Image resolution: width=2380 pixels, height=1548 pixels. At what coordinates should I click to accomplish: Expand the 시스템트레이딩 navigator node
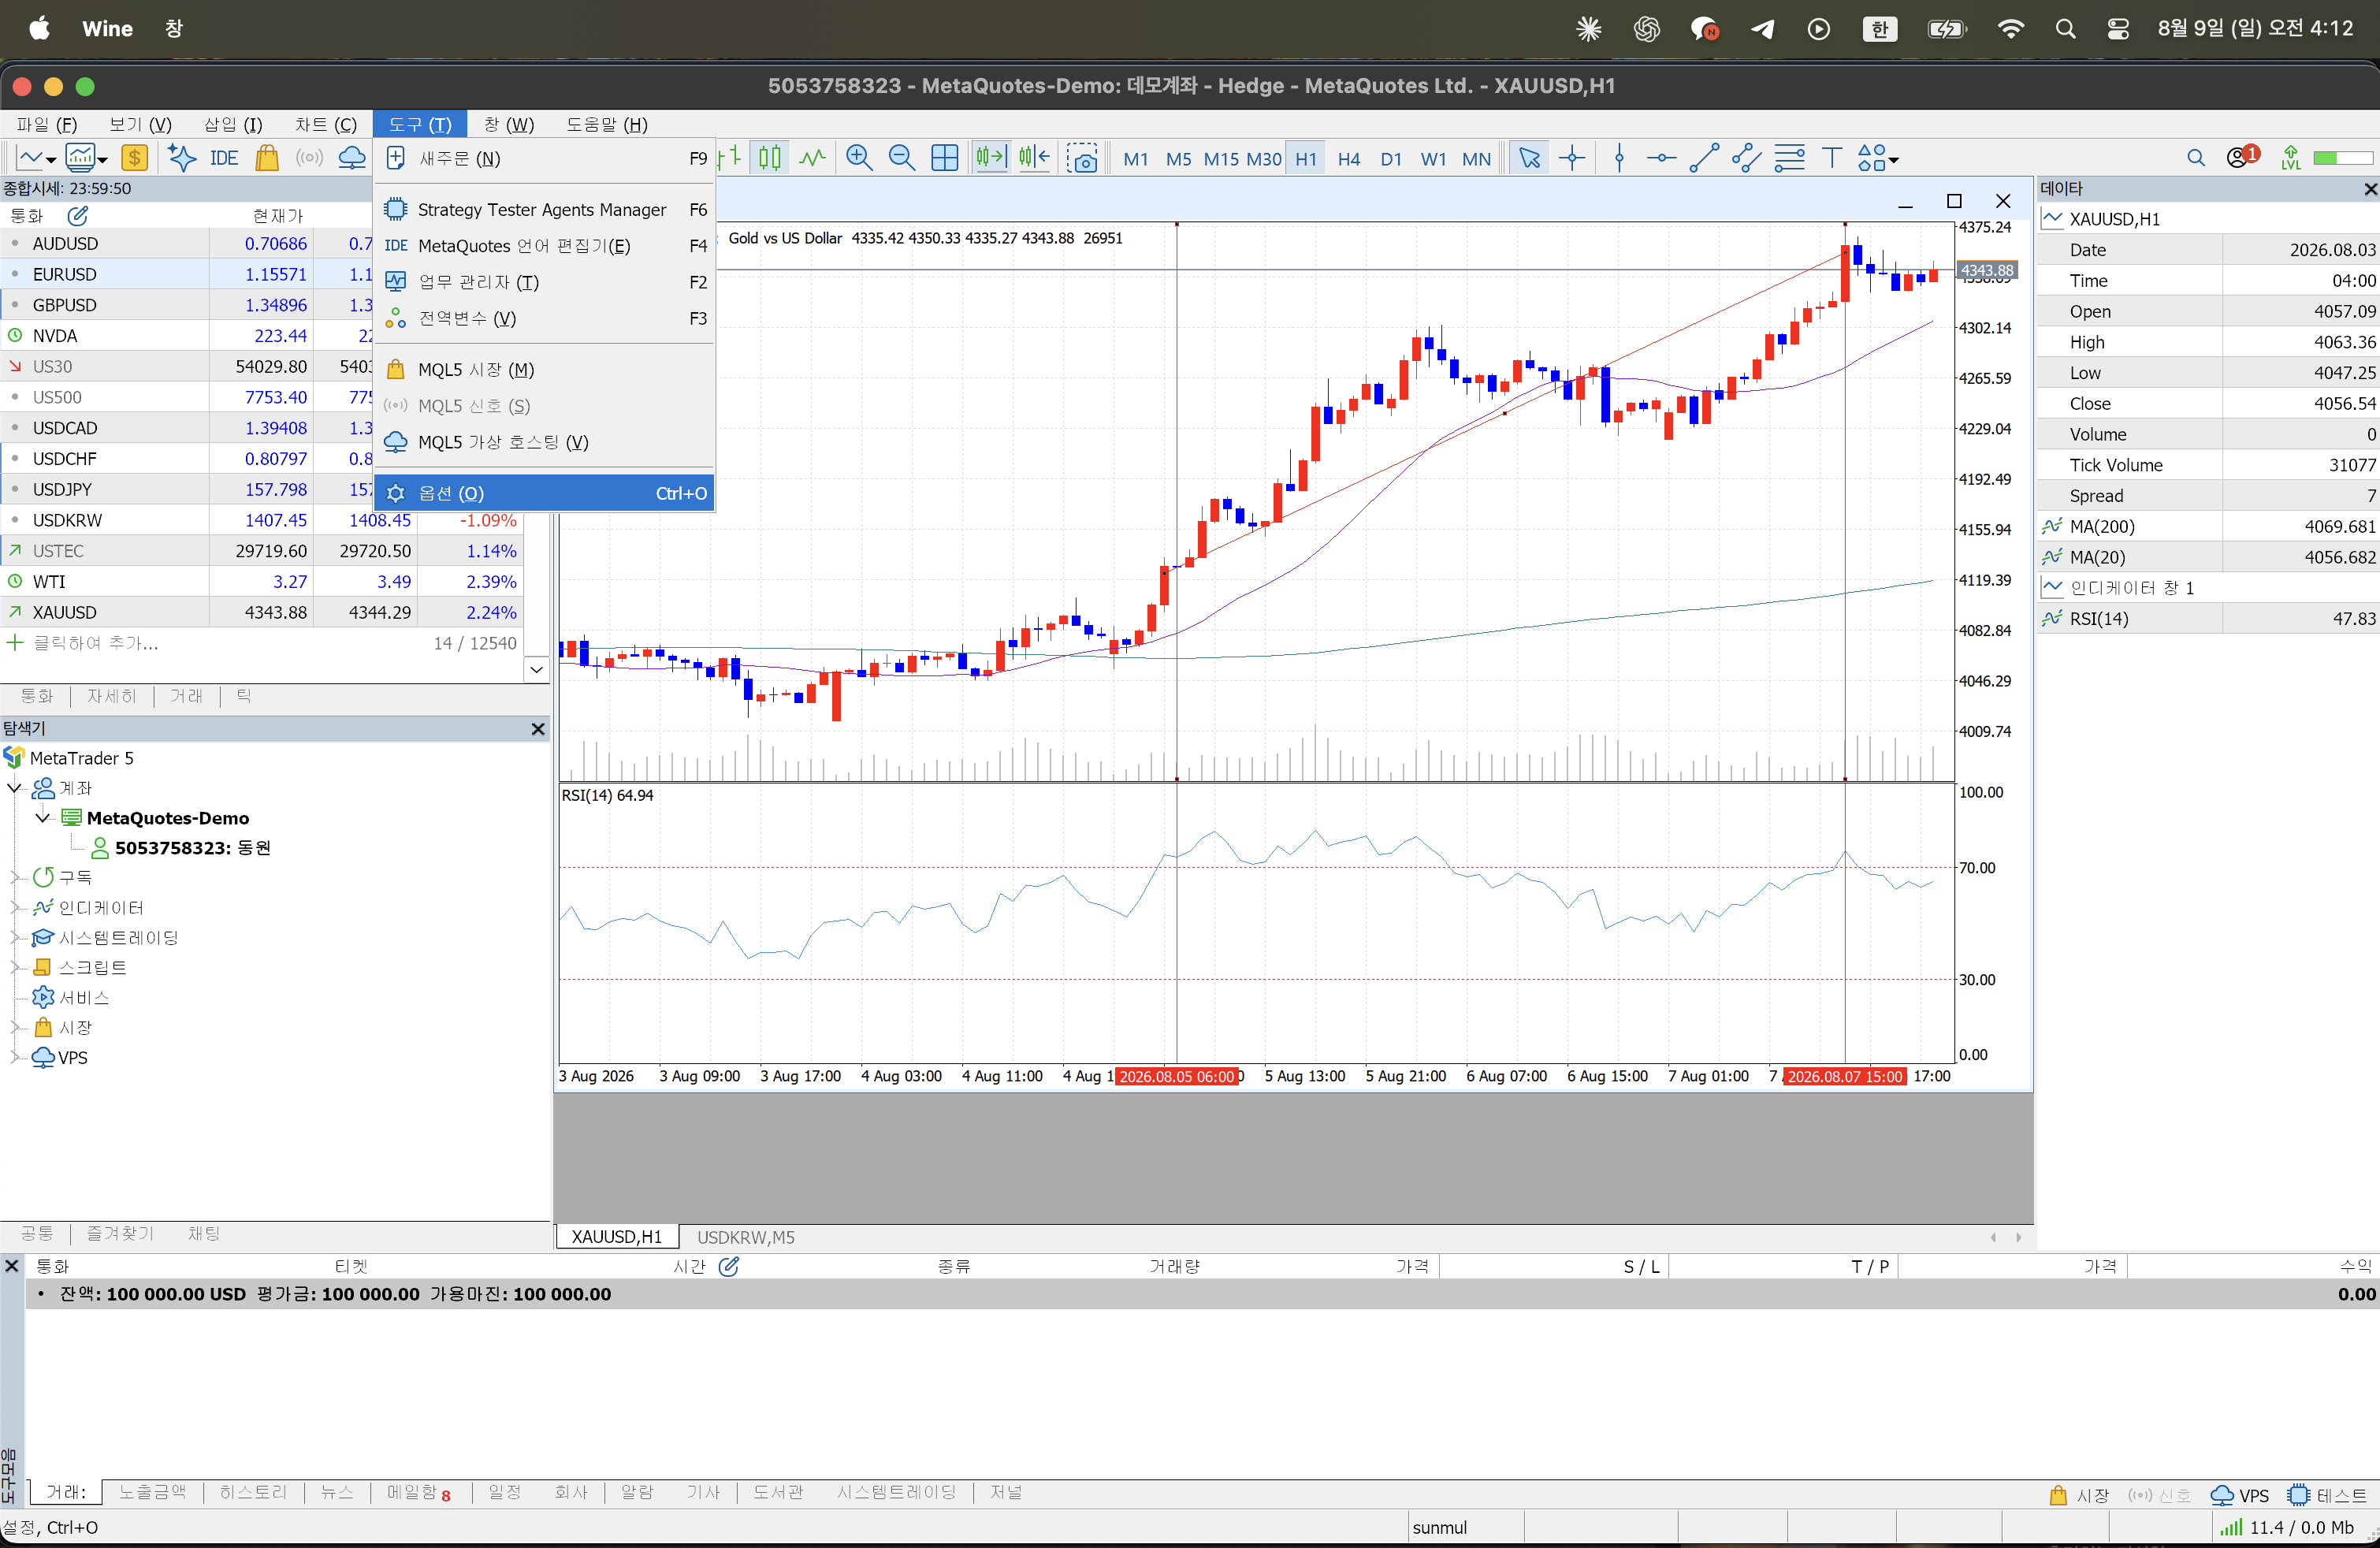[x=14, y=938]
